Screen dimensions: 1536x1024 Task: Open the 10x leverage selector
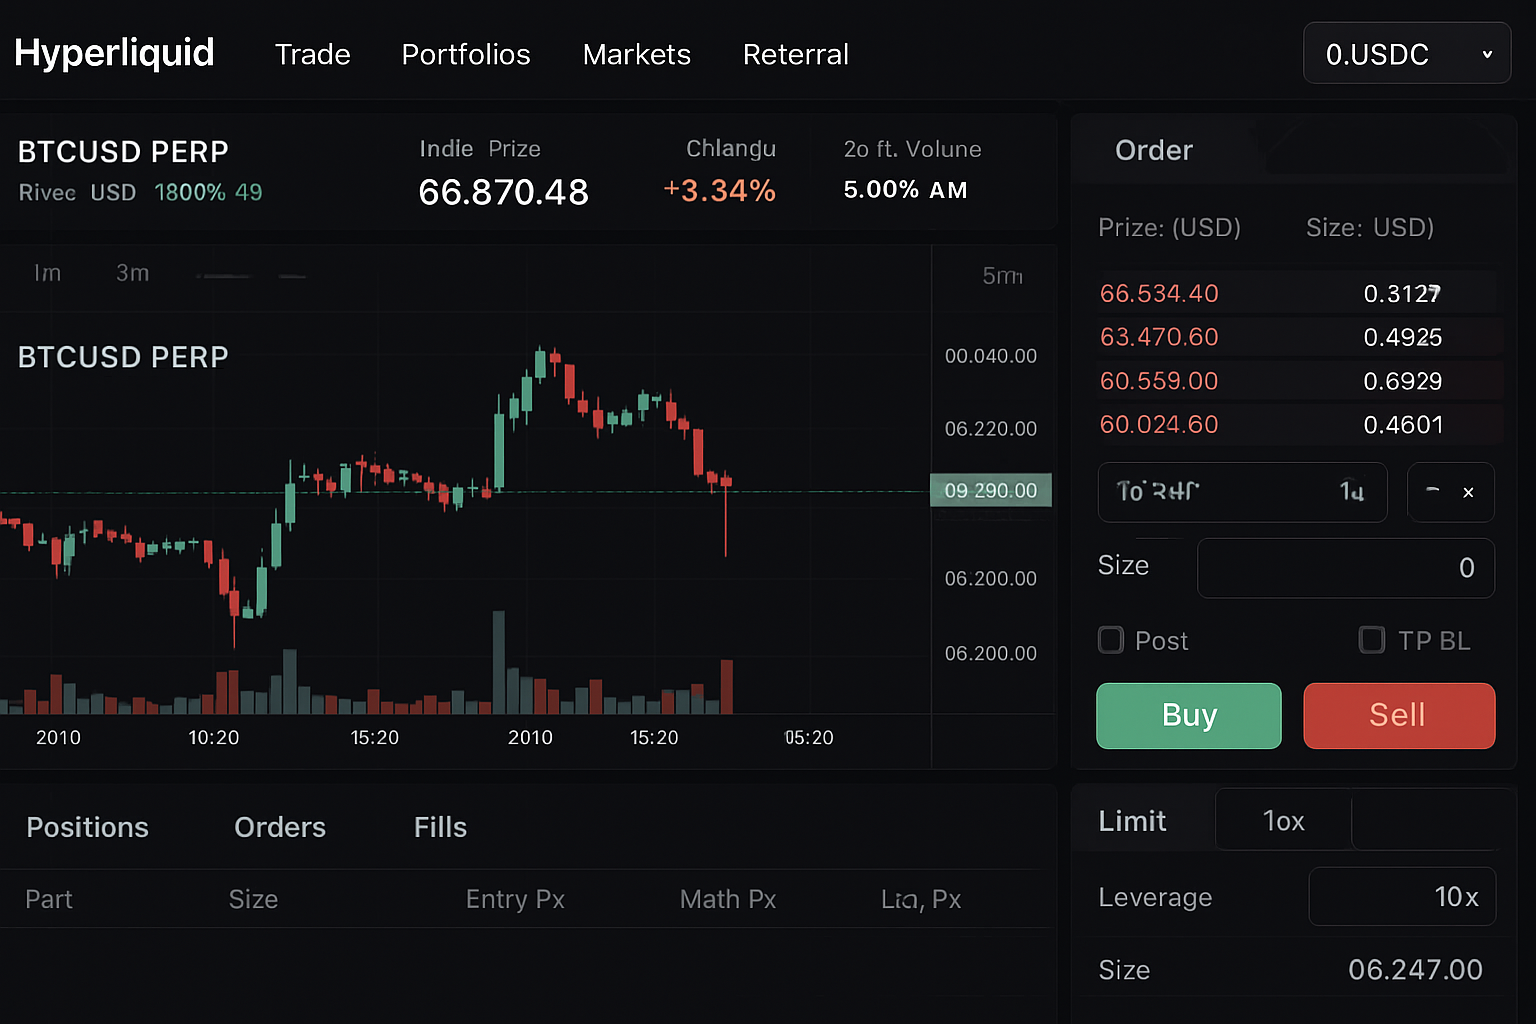(1402, 897)
